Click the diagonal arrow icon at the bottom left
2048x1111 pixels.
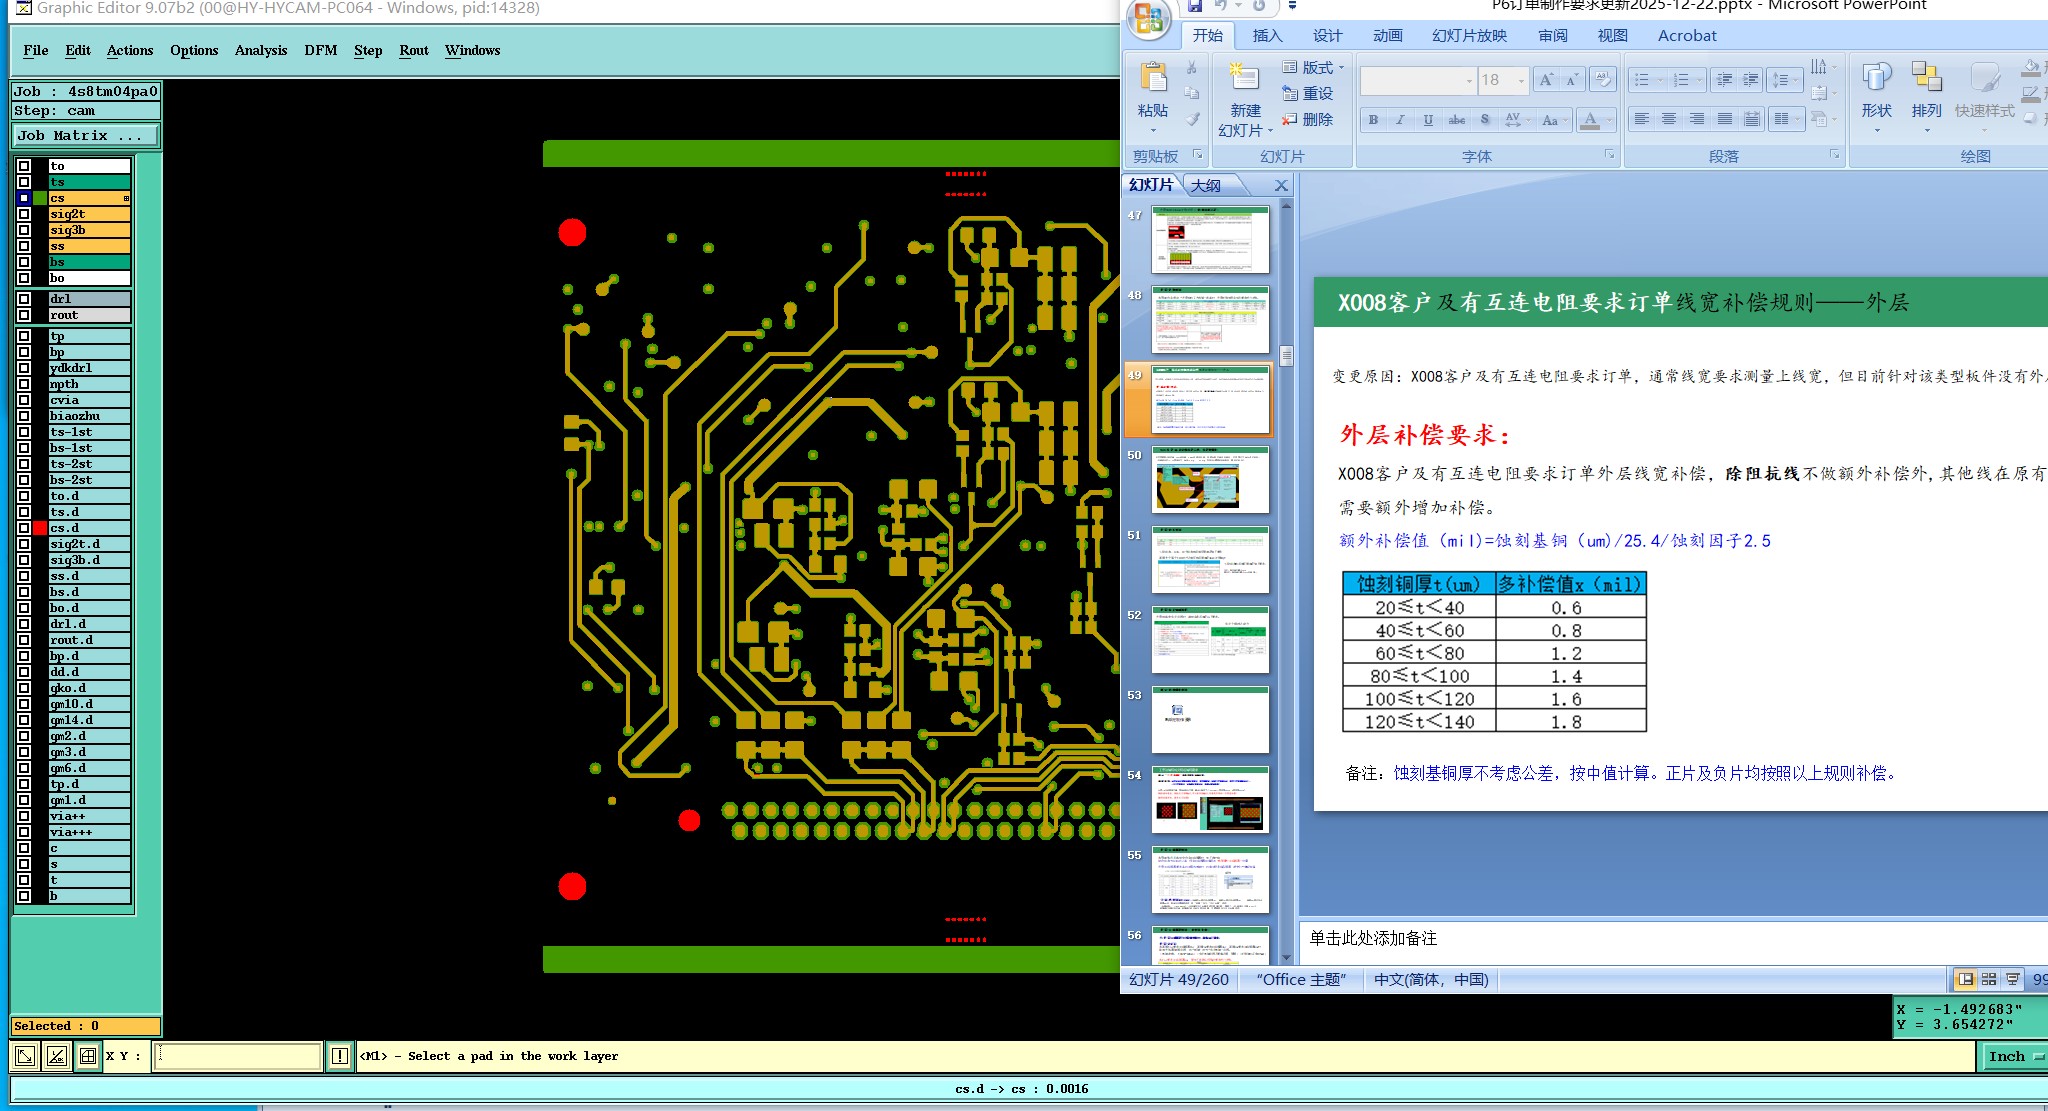(25, 1056)
